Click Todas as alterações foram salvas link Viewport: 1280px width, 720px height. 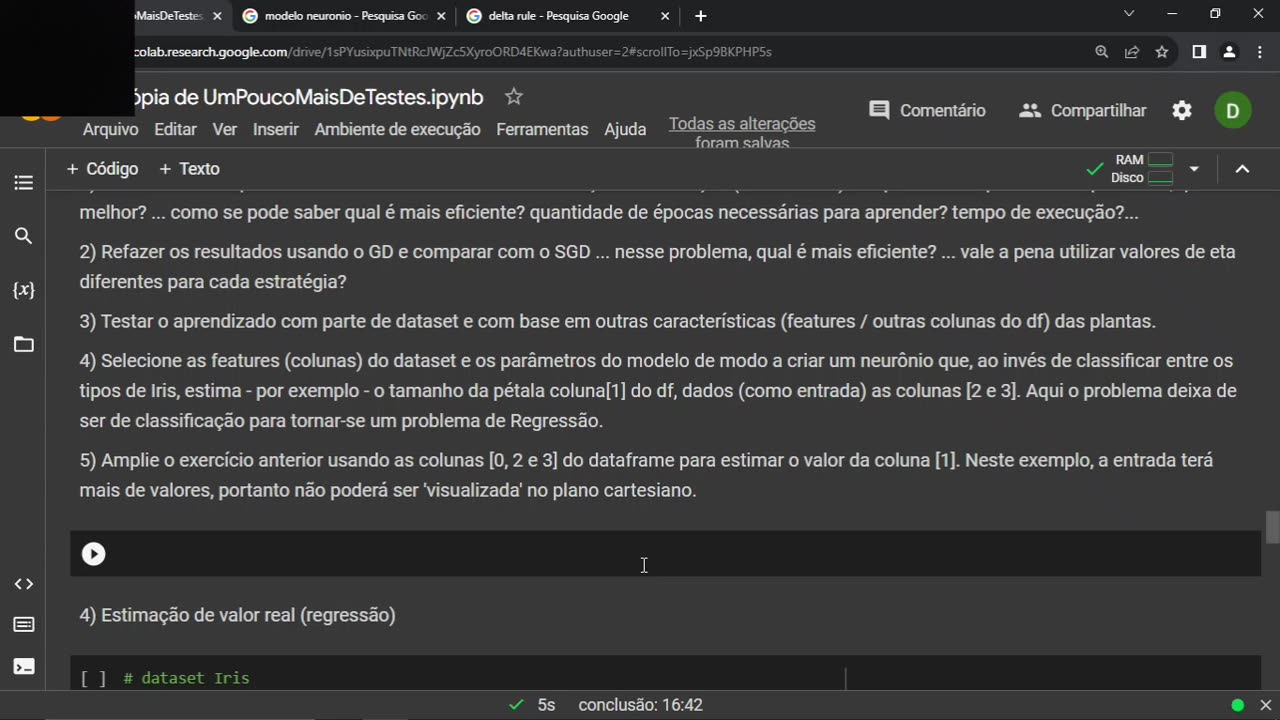[742, 133]
